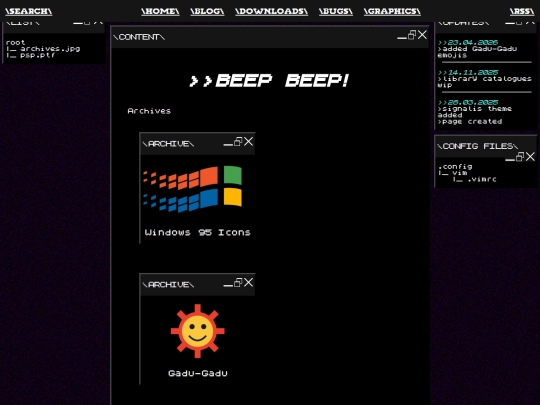Select the .config root entry
Screen dimensions: 540x405
455,167
